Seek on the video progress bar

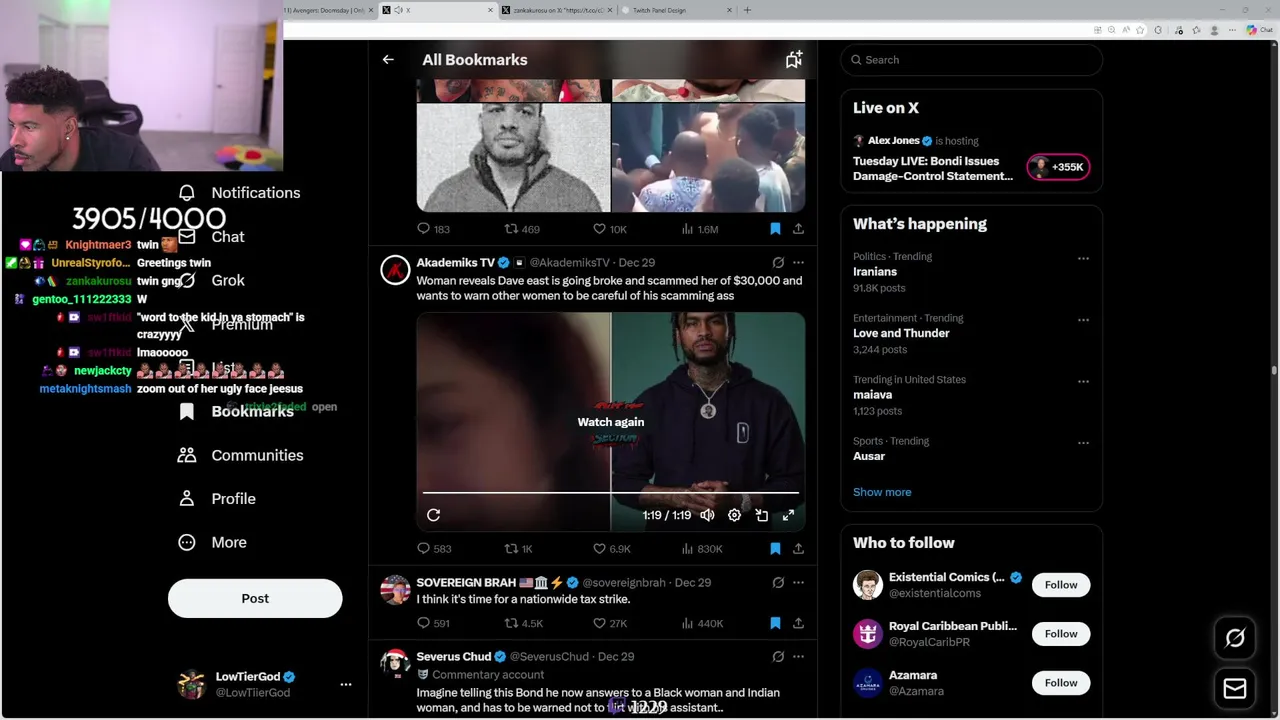pos(611,493)
